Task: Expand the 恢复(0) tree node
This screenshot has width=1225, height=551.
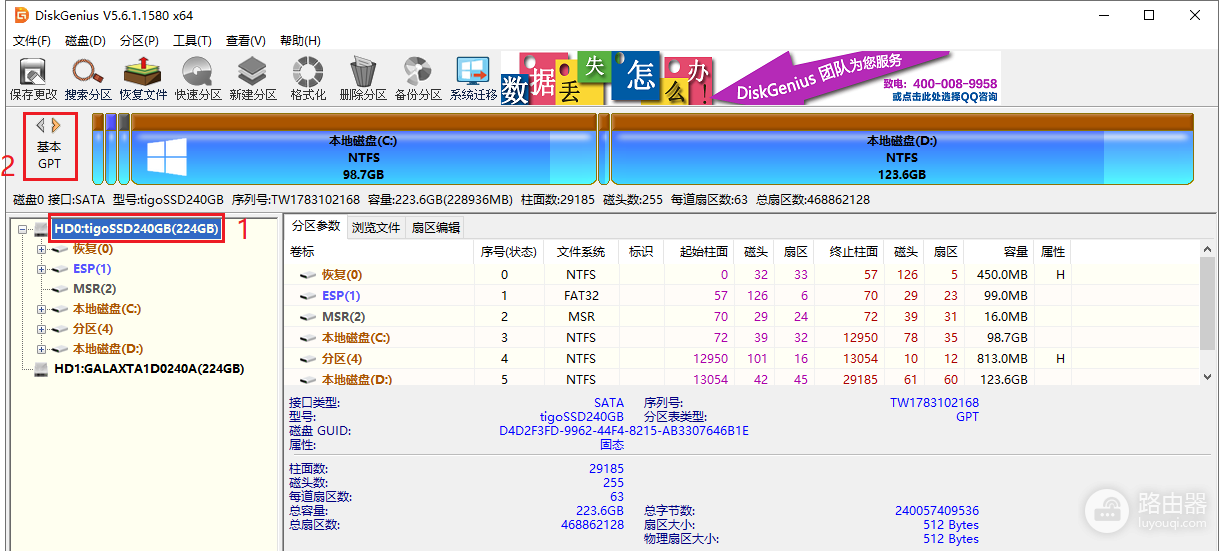Action: pos(42,249)
